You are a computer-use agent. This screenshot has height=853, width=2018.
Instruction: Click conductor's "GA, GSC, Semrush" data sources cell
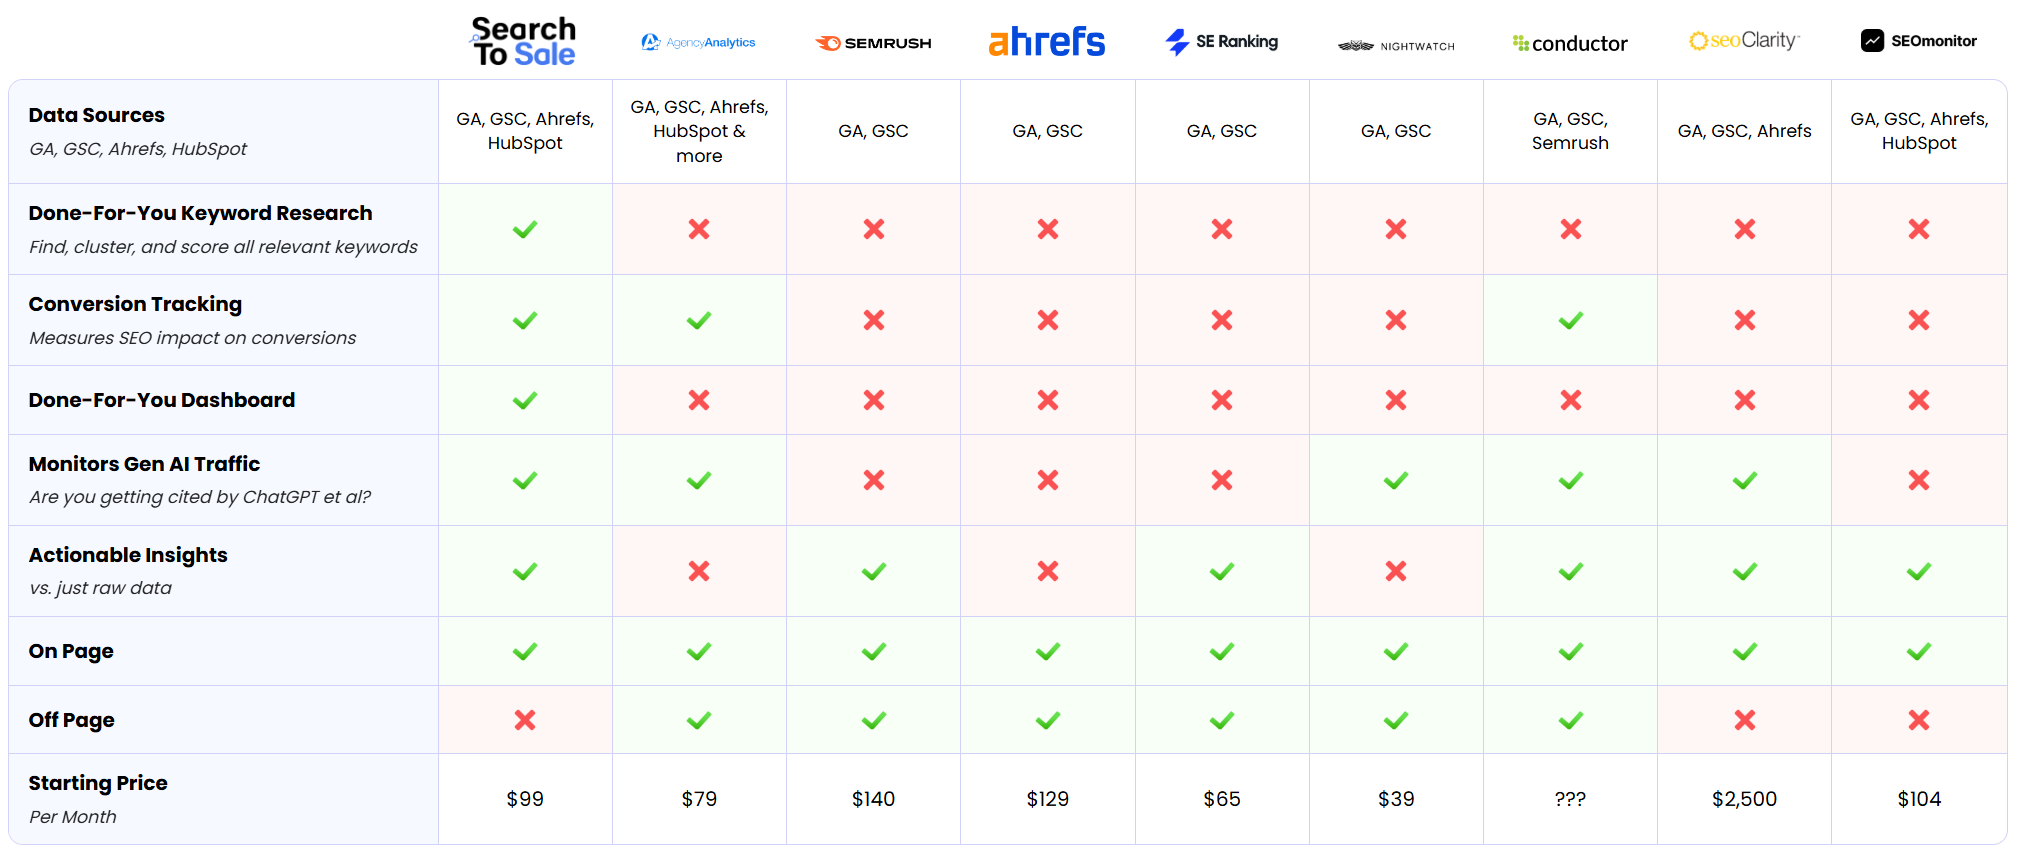click(x=1570, y=131)
